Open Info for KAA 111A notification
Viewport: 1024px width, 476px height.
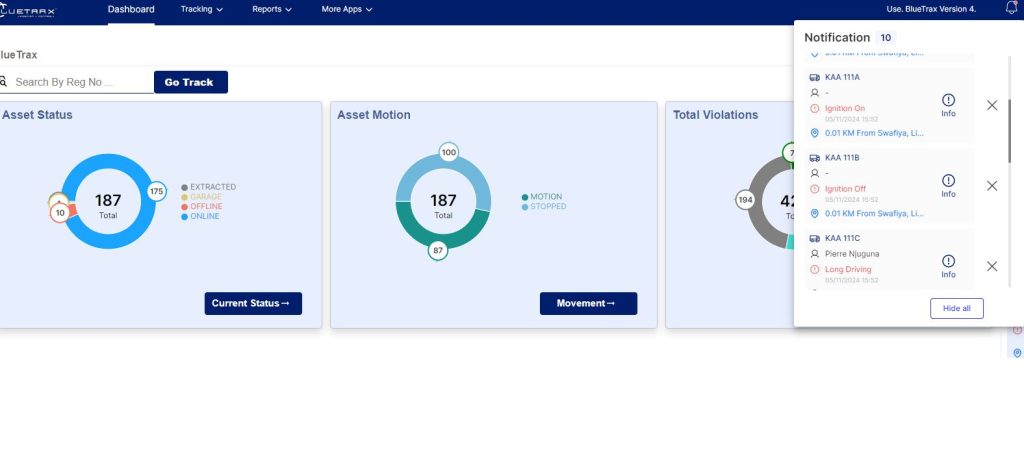coord(948,104)
